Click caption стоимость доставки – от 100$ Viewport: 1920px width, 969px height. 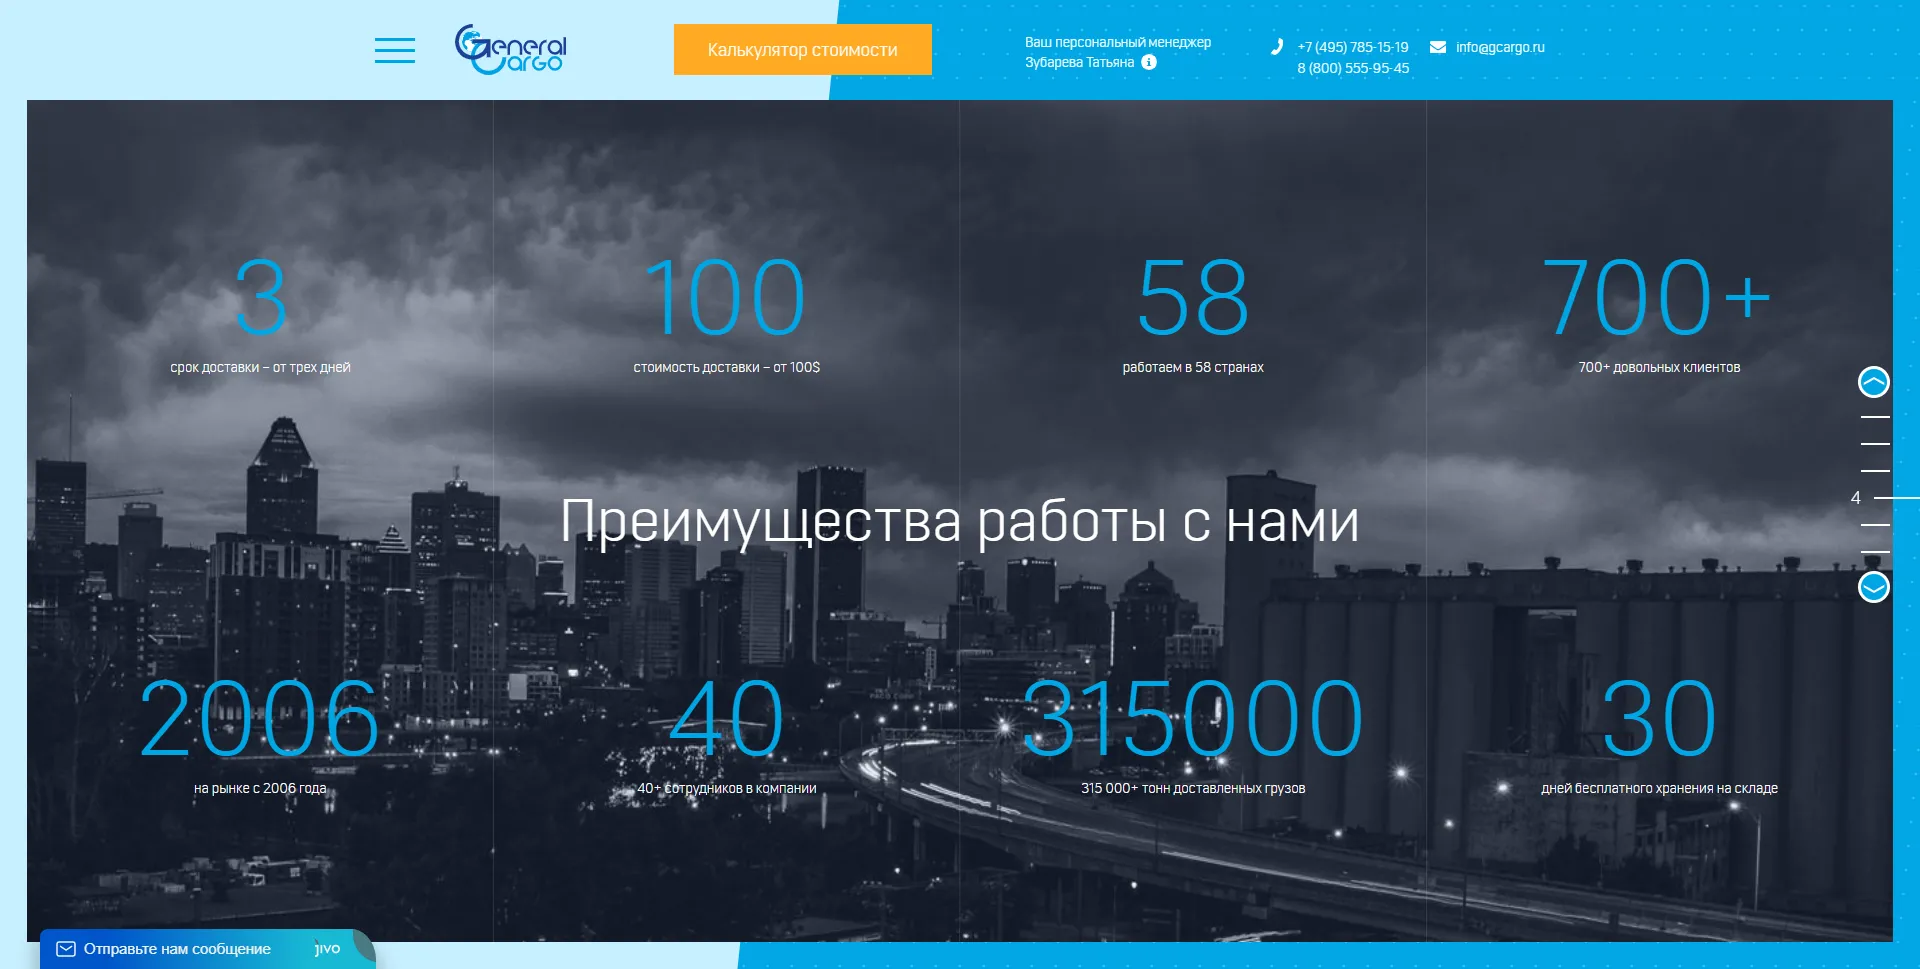pyautogui.click(x=727, y=367)
